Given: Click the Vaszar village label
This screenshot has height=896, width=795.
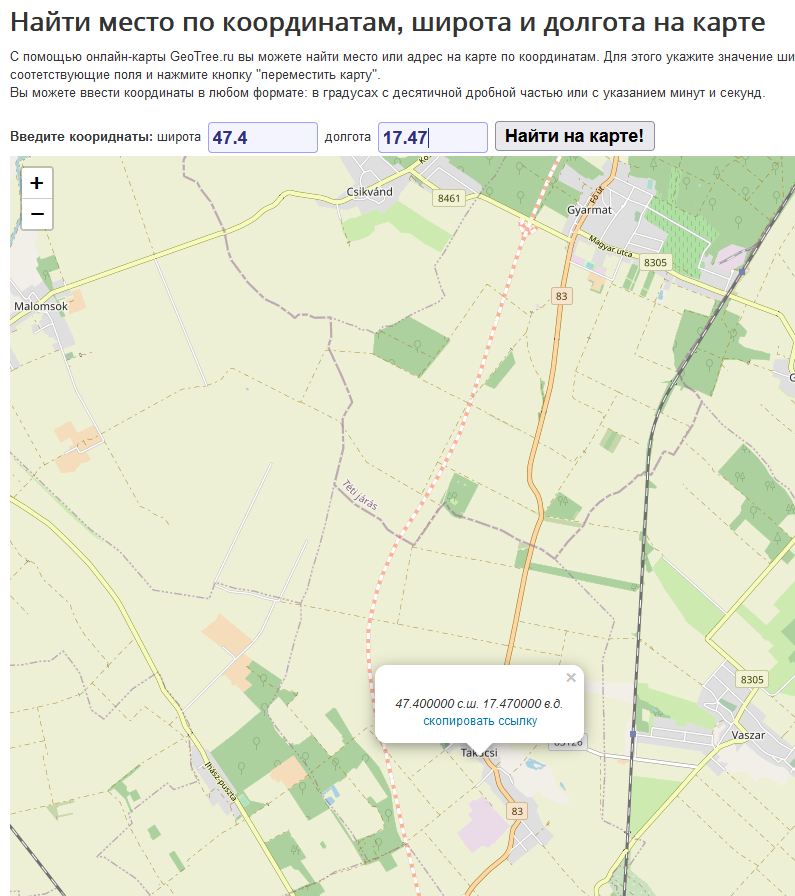Looking at the screenshot, I should [x=749, y=734].
